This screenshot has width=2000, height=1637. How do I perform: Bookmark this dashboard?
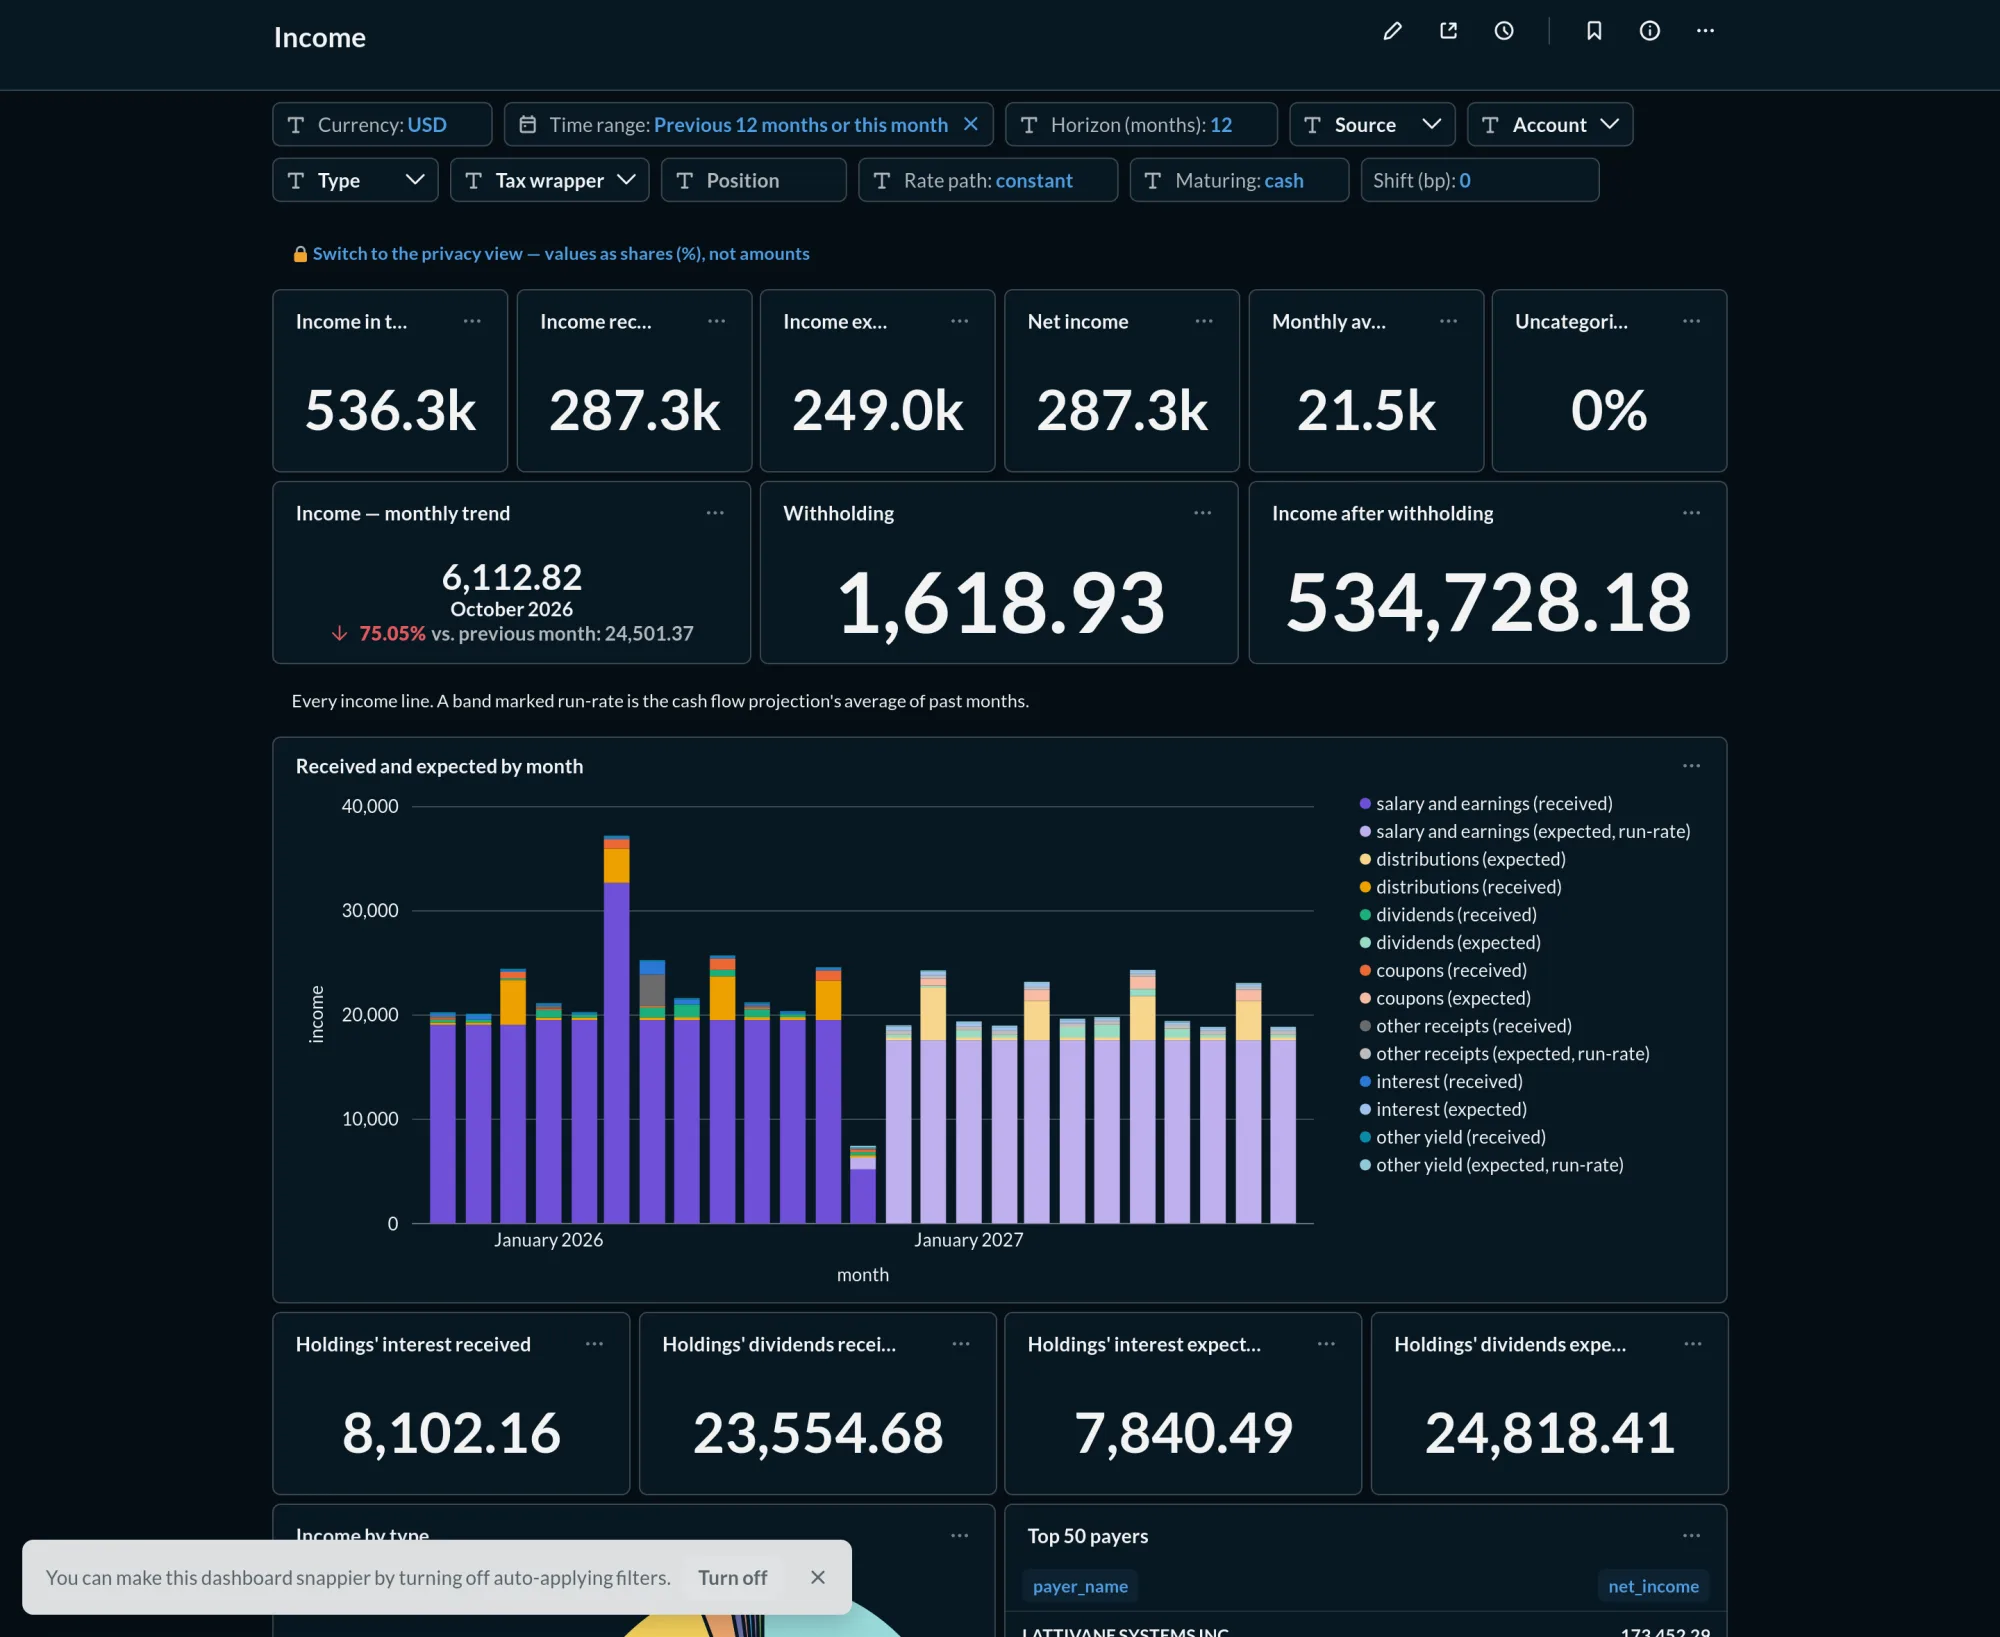tap(1594, 31)
